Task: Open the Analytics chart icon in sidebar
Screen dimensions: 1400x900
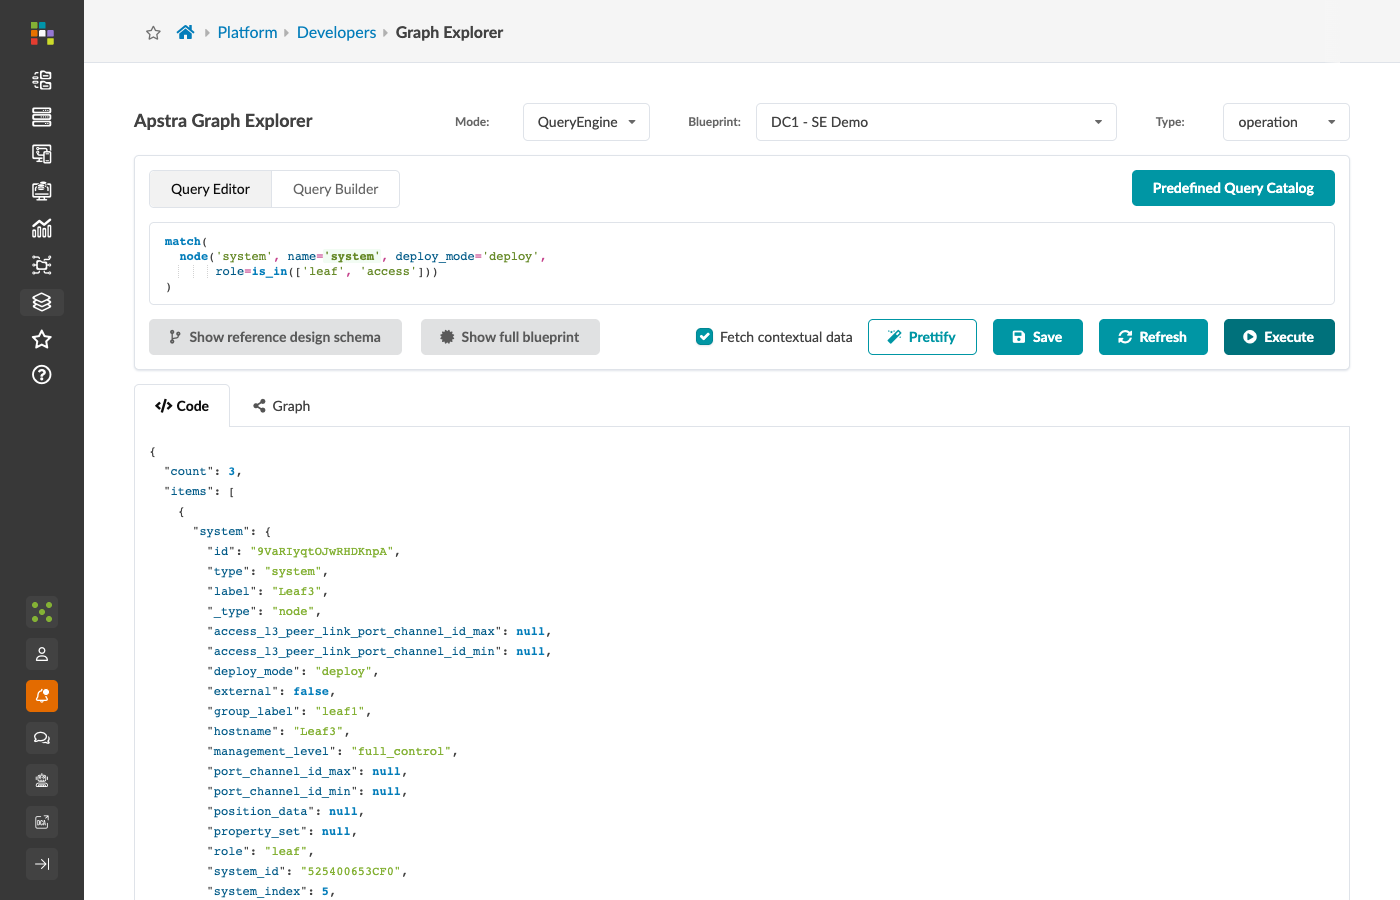Action: click(42, 228)
